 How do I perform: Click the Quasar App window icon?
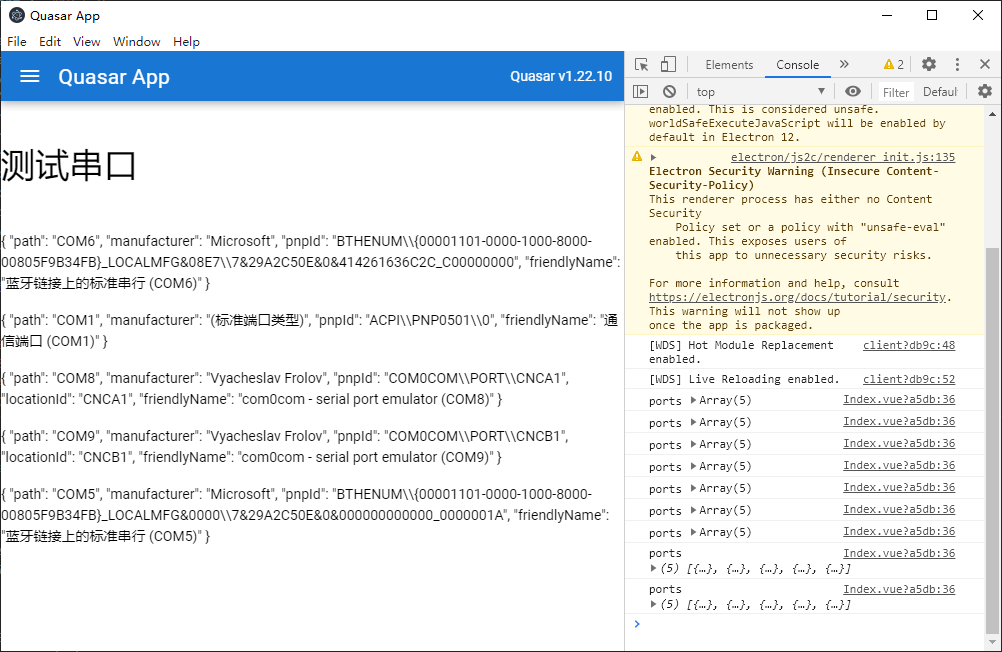(x=17, y=15)
